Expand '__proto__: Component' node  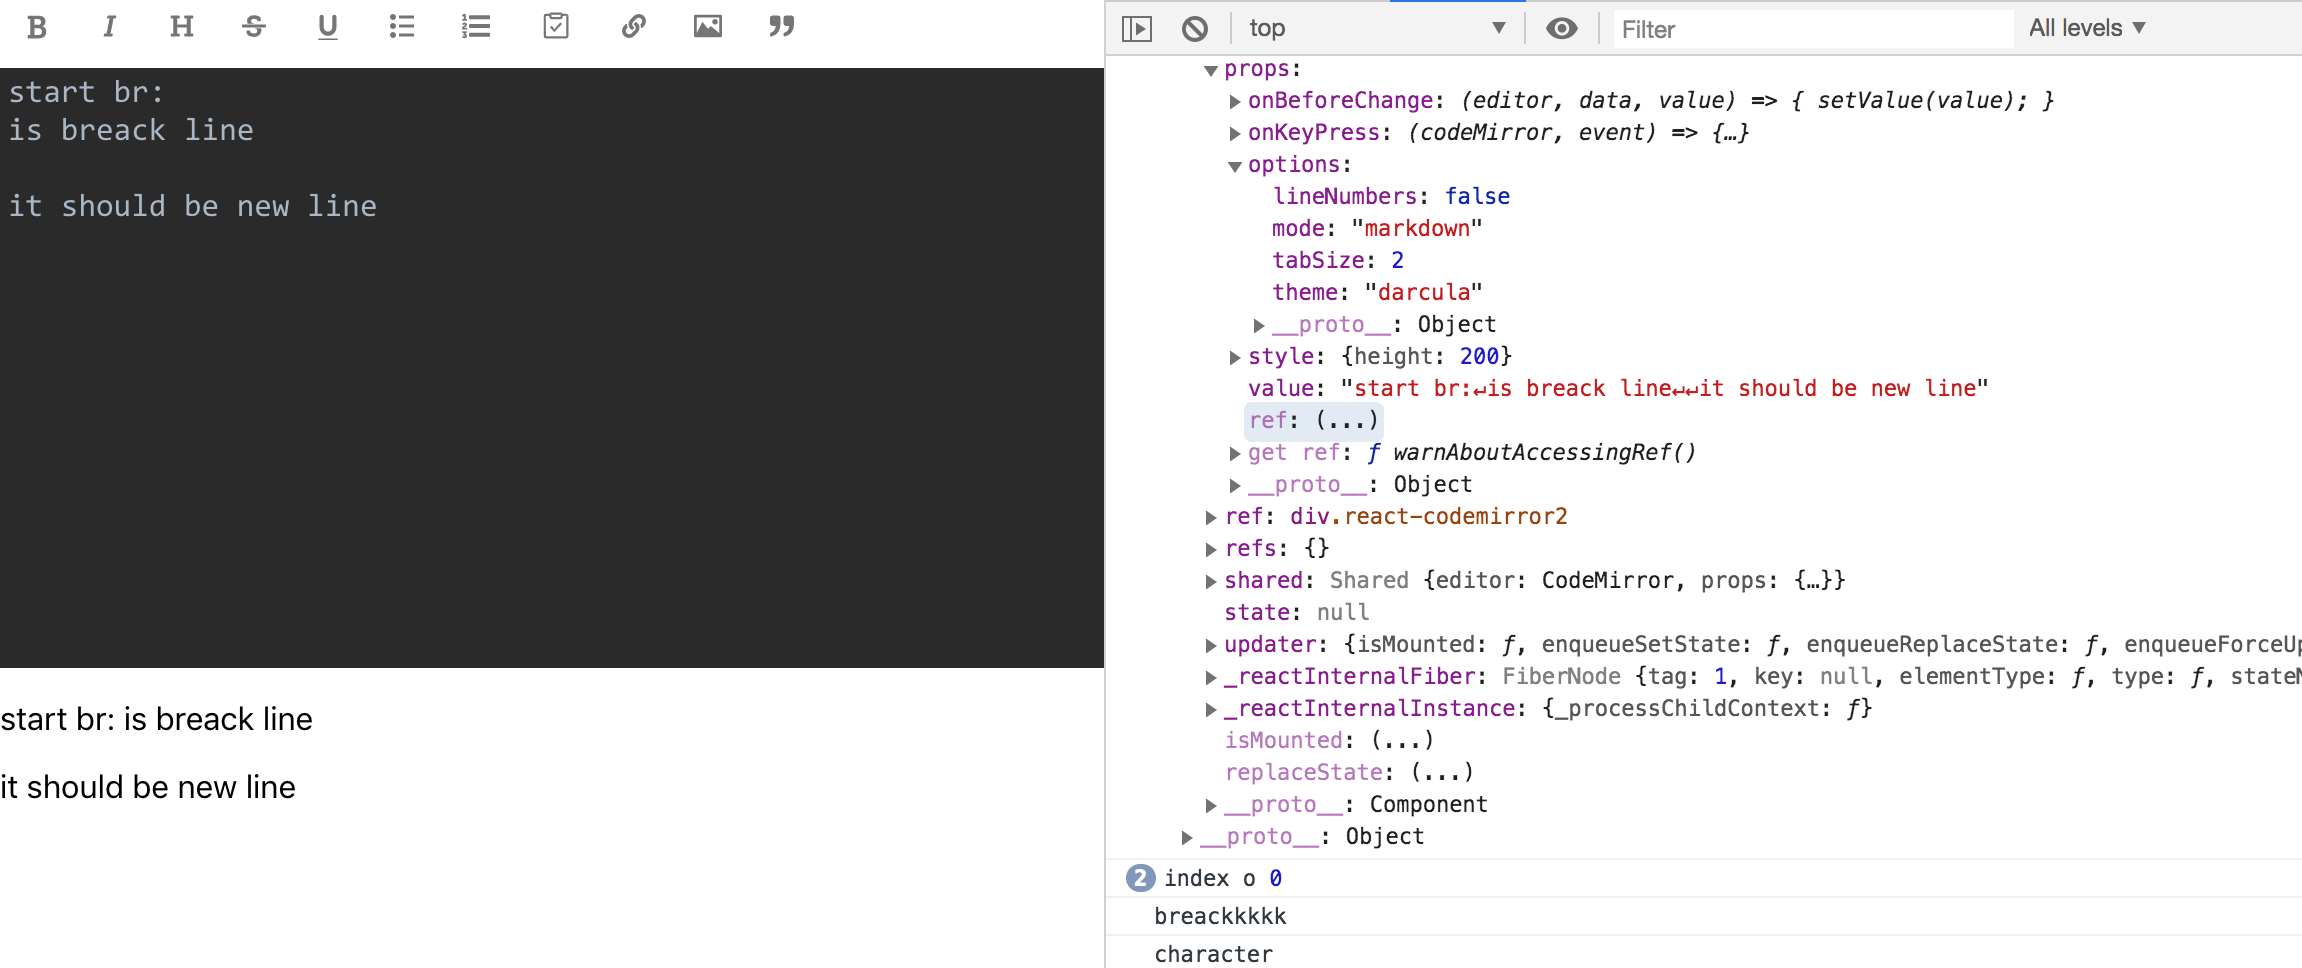point(1211,805)
